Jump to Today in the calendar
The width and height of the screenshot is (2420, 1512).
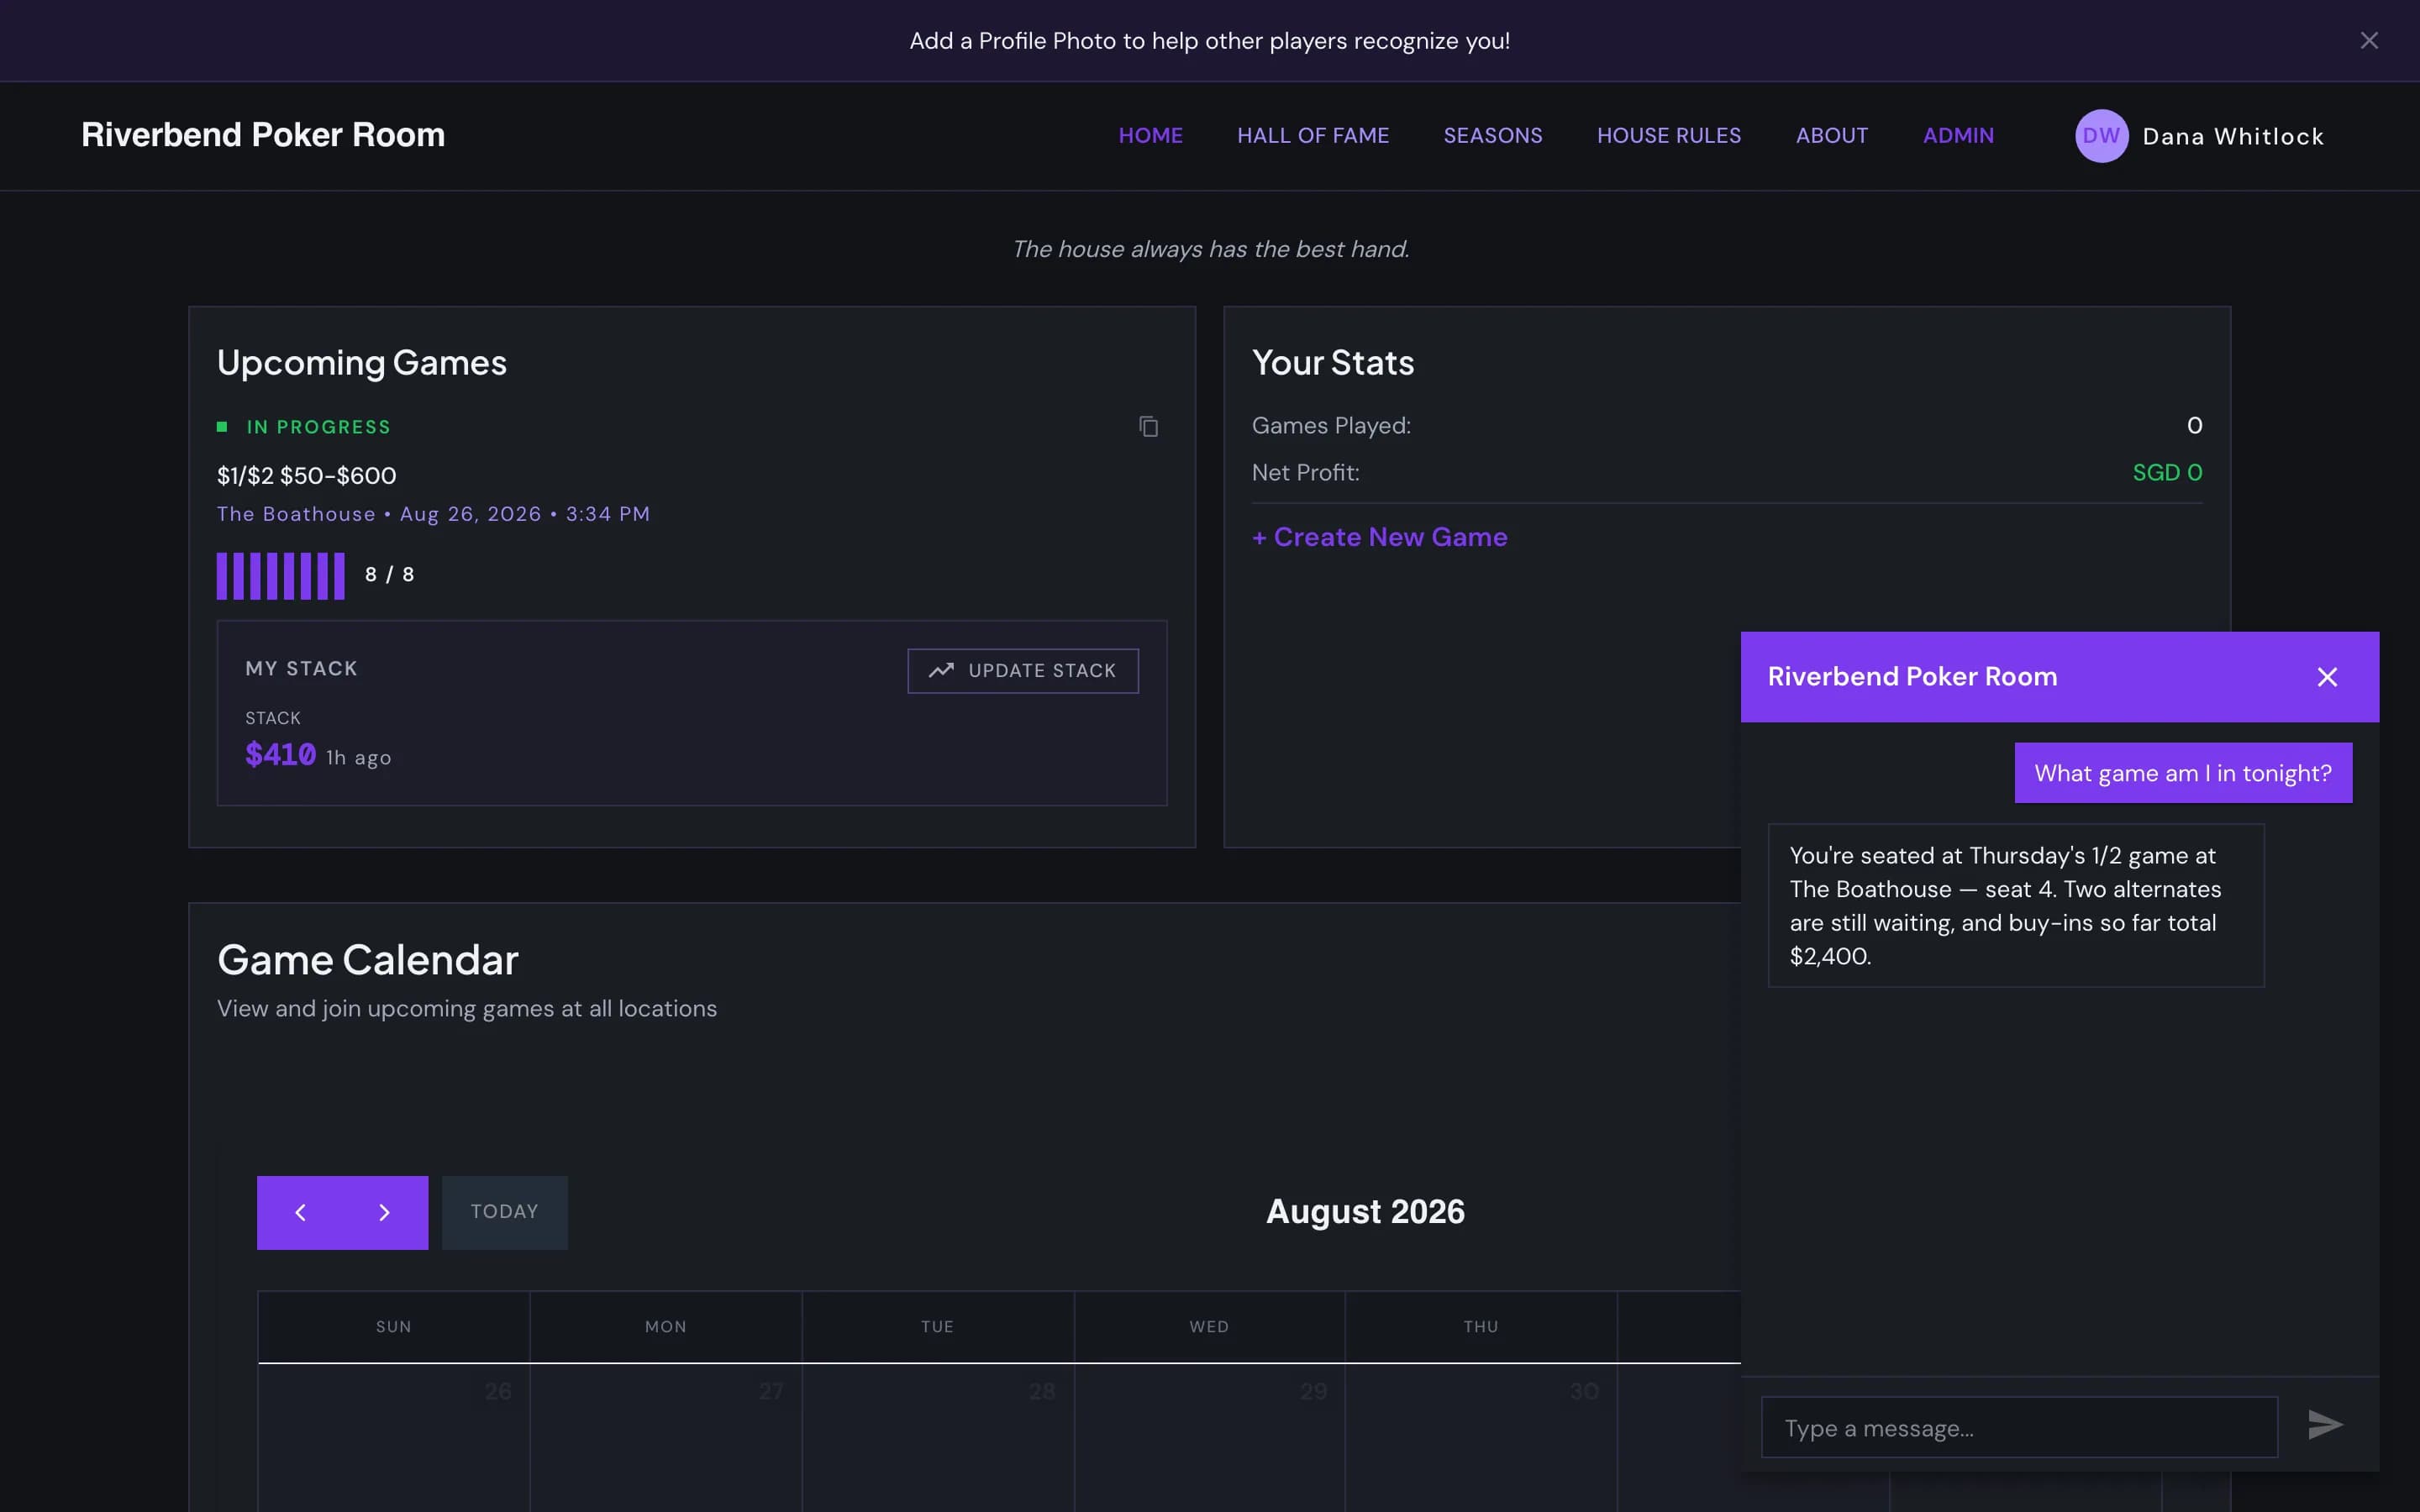[x=505, y=1212]
